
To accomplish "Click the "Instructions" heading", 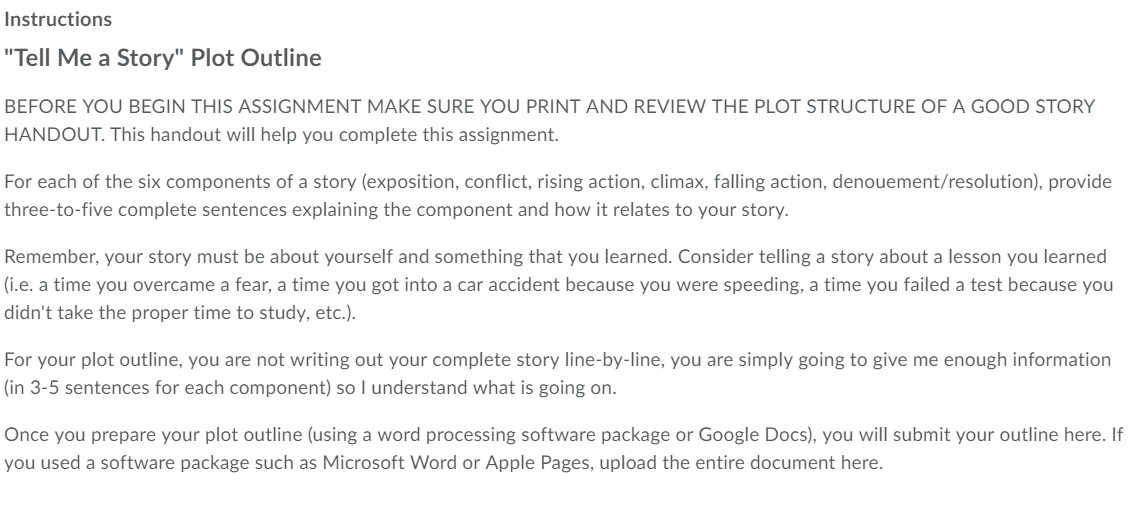I will coord(58,20).
